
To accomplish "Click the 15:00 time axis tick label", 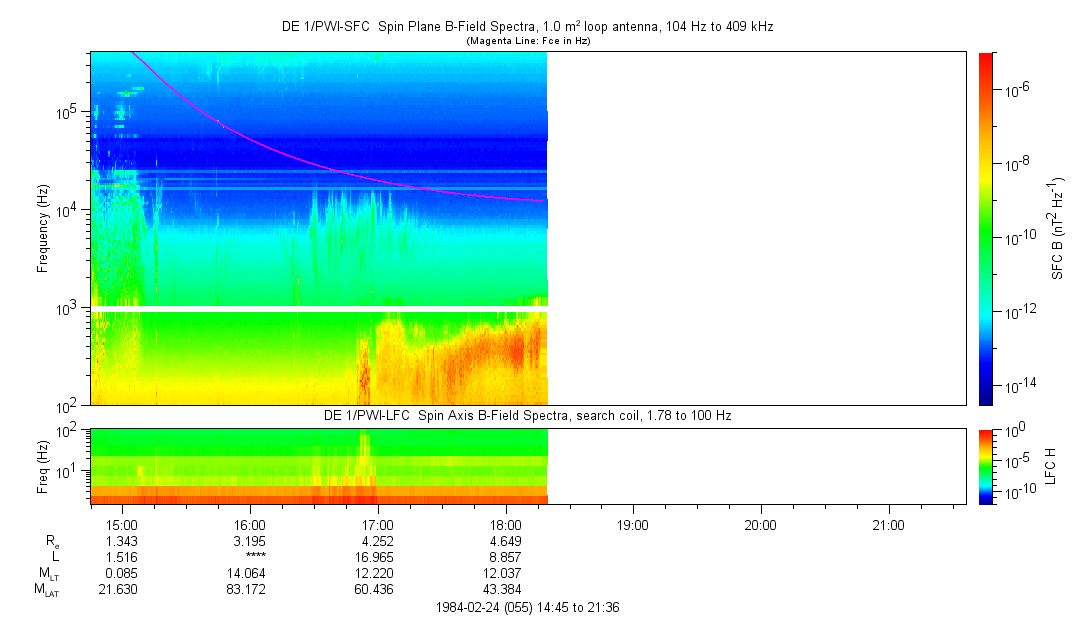I will pyautogui.click(x=122, y=524).
